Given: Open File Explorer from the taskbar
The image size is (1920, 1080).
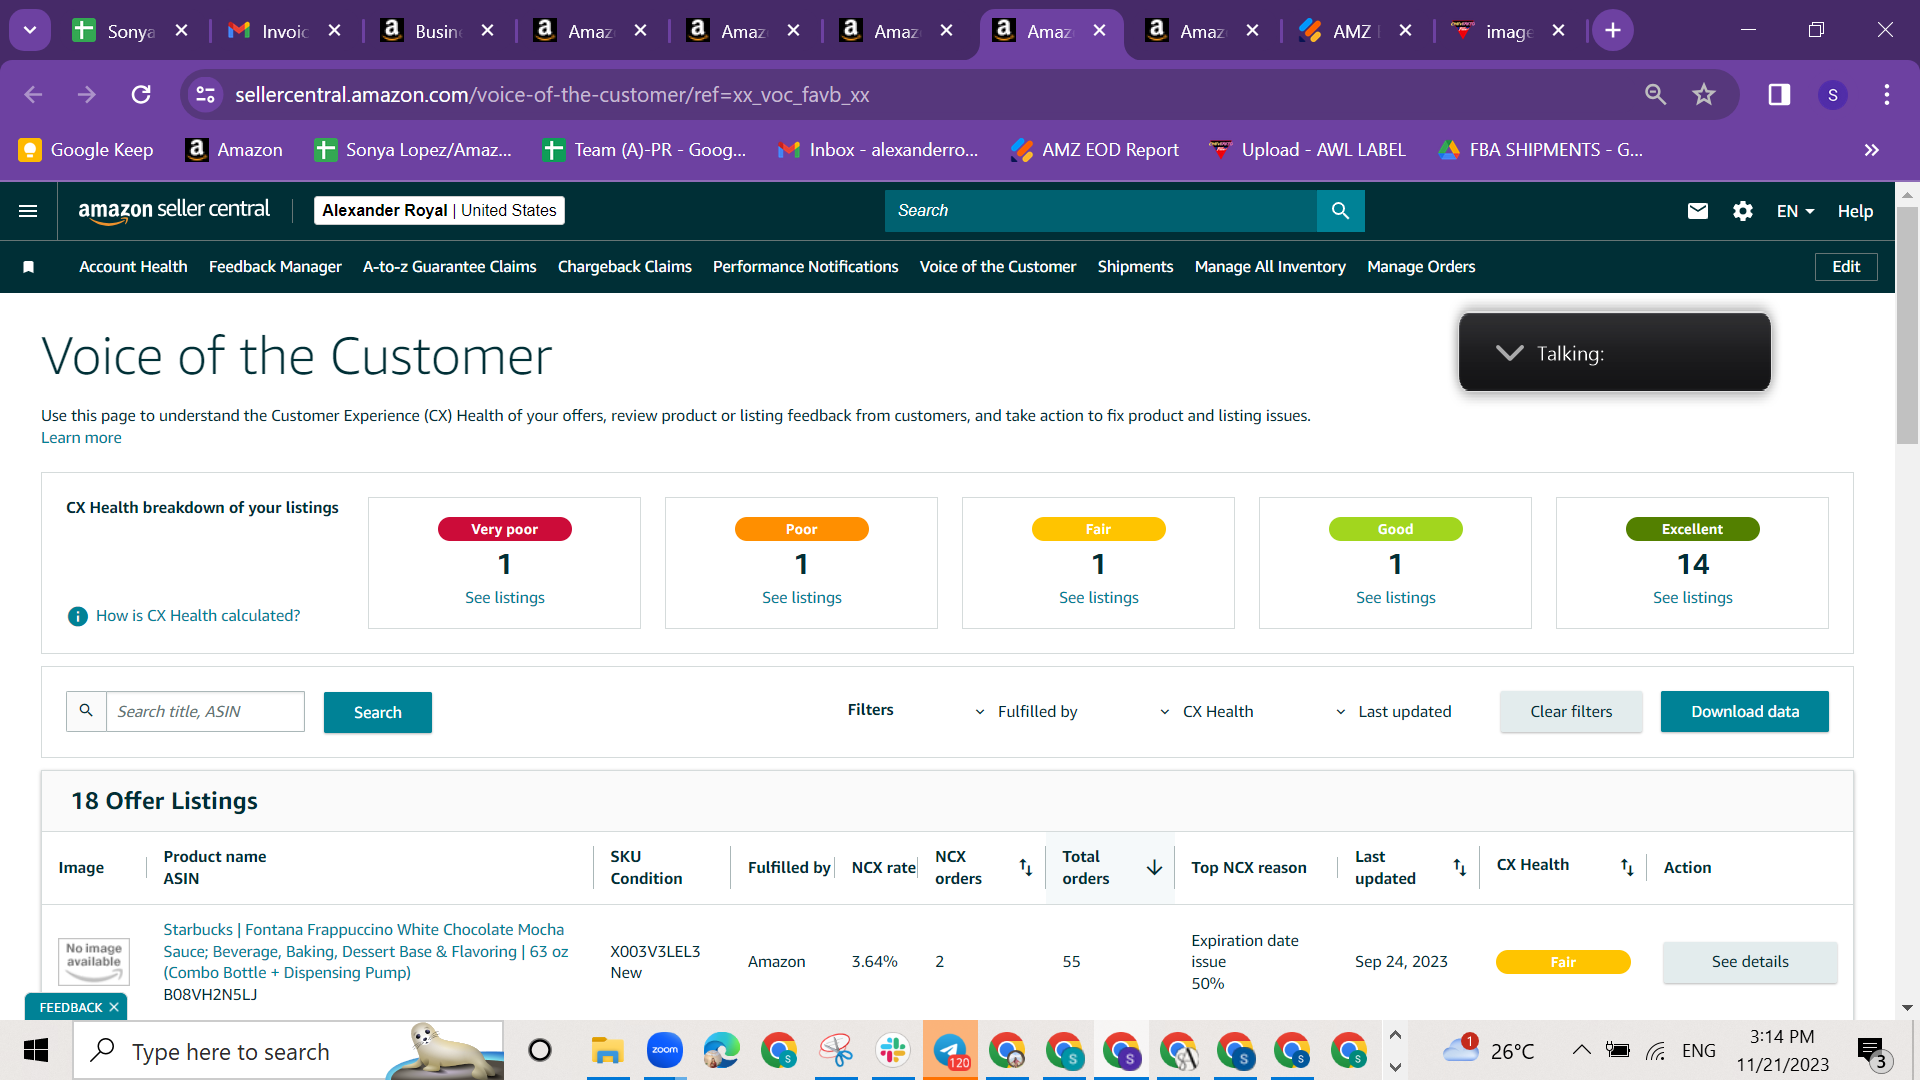Looking at the screenshot, I should point(607,1051).
